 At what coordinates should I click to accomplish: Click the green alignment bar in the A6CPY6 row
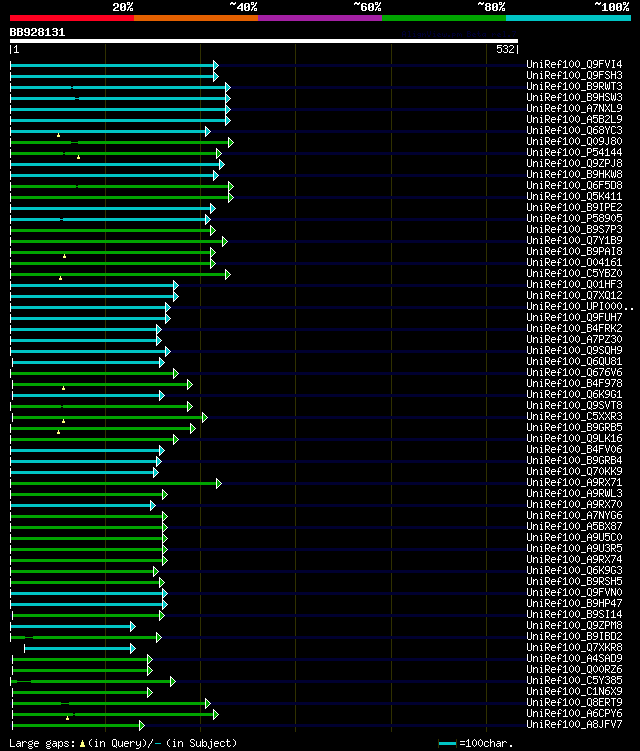(115, 715)
